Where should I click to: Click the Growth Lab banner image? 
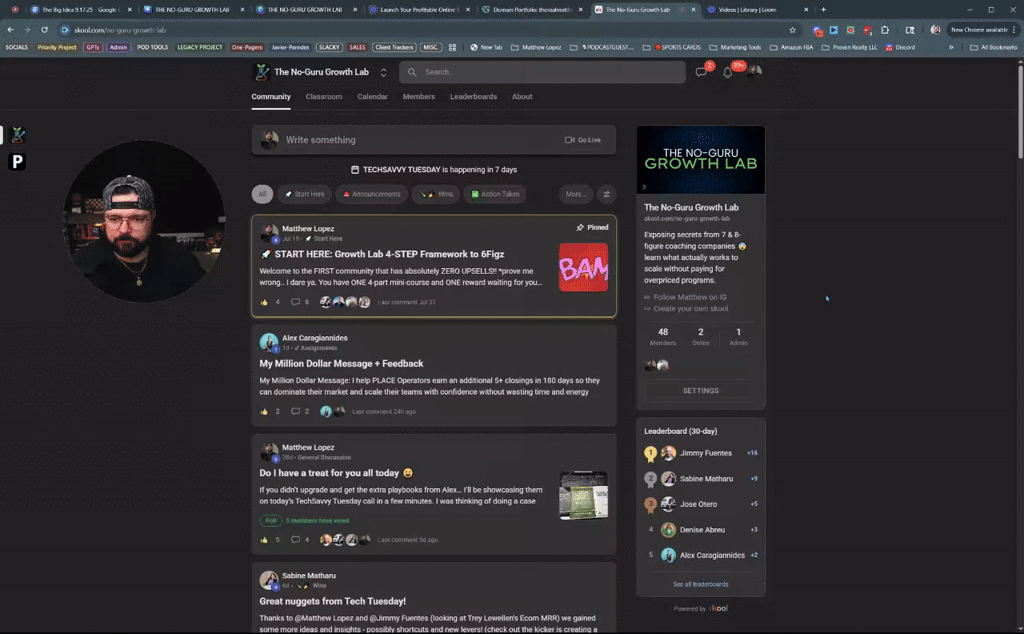click(x=701, y=160)
